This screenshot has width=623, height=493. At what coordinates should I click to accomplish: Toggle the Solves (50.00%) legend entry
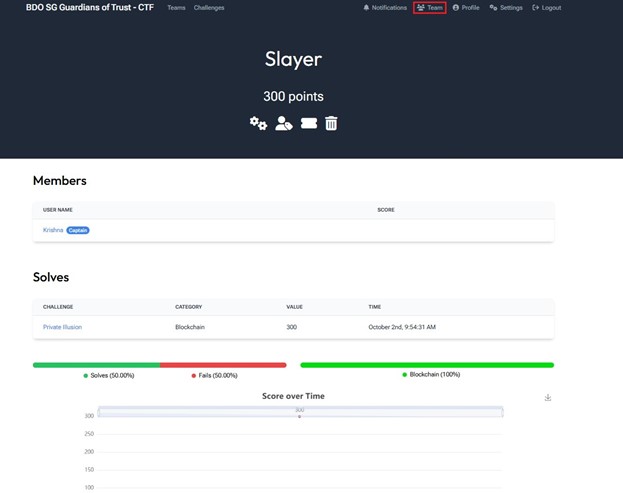[x=109, y=376]
